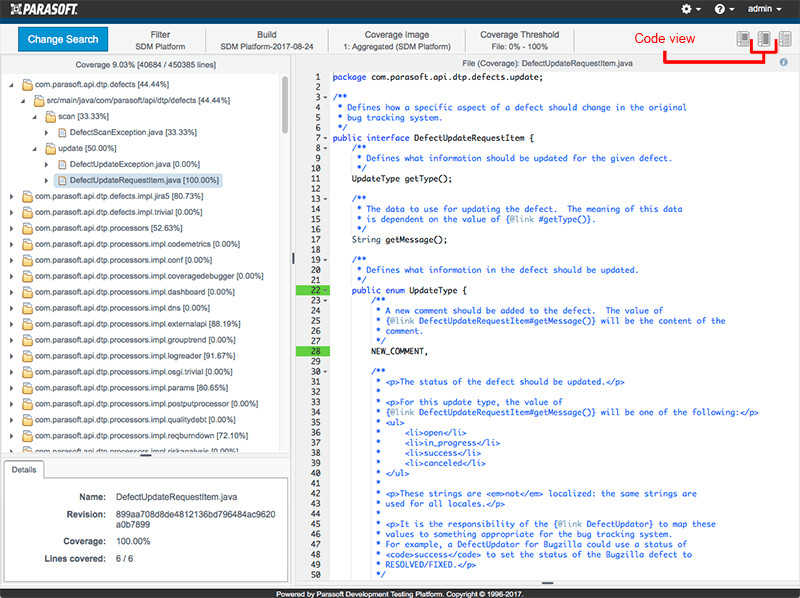The image size is (800, 598).
Task: Click the folder icon of processors.impl.qualitydebt
Action: click(x=27, y=420)
